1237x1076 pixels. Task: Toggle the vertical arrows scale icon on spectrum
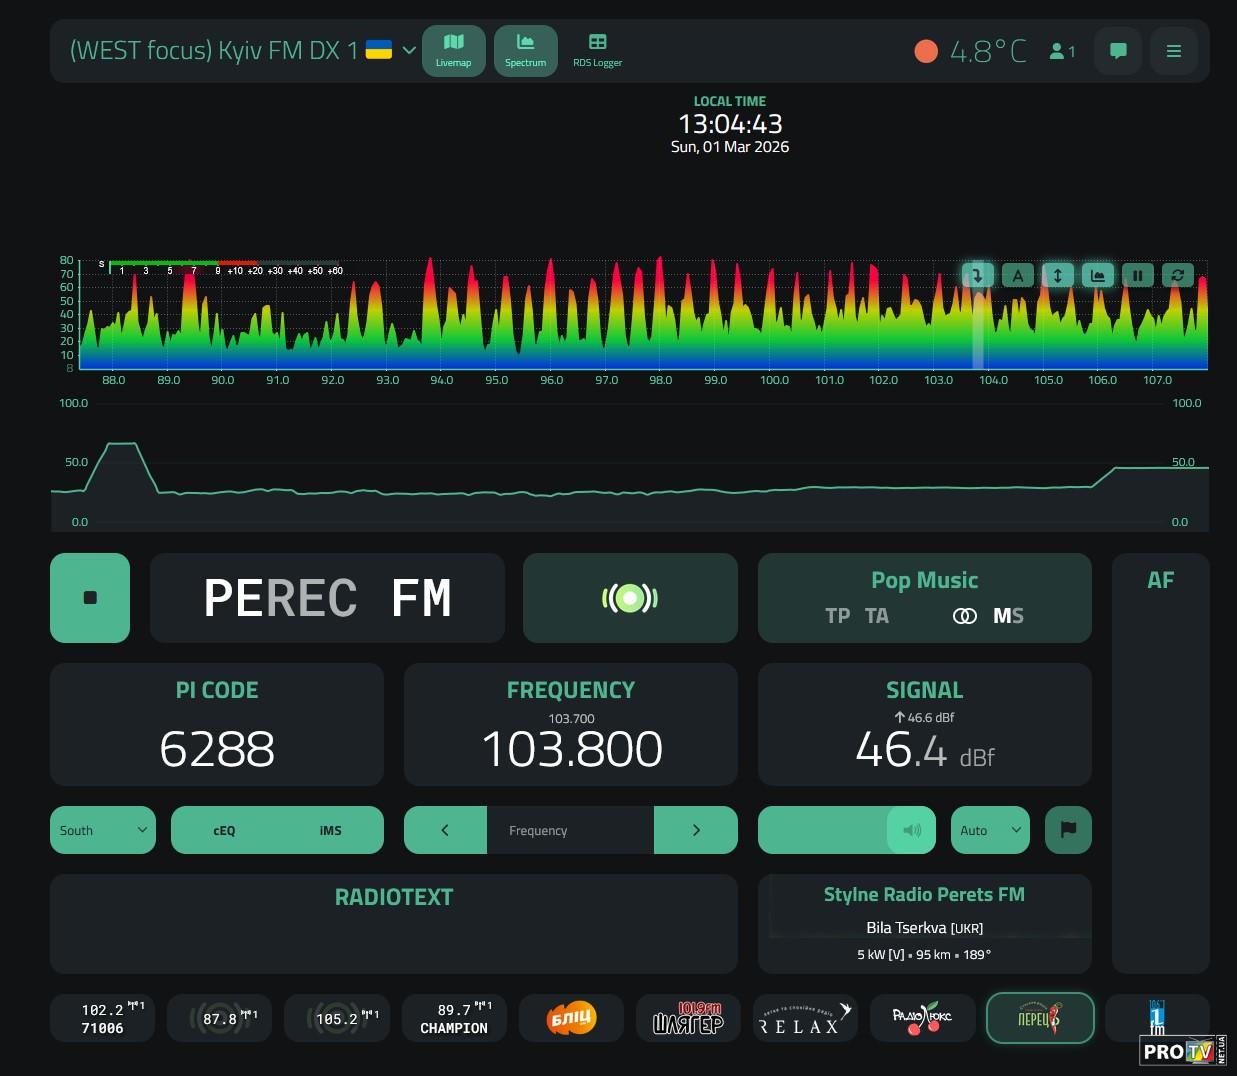coord(1057,275)
